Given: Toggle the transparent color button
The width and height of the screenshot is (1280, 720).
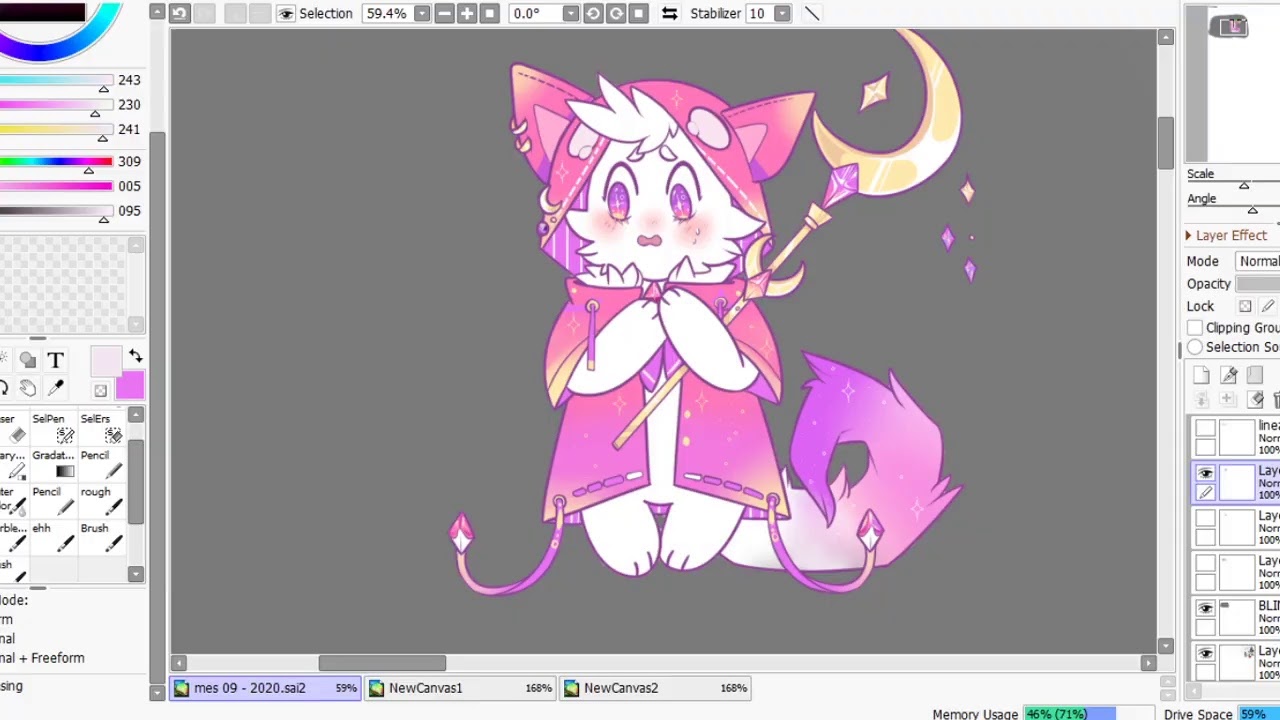Looking at the screenshot, I should point(100,390).
